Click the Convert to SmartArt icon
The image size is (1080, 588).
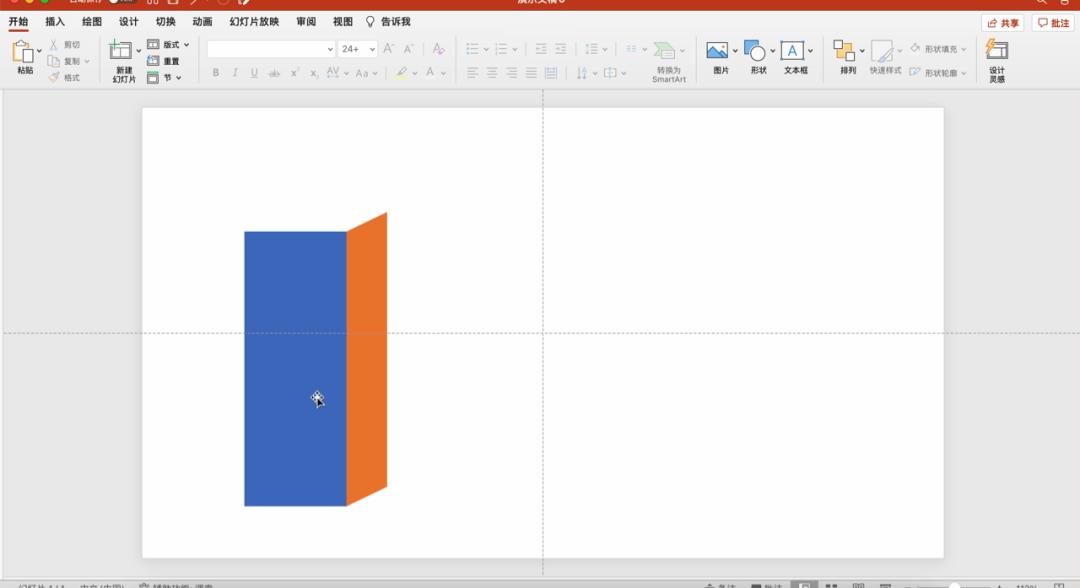click(x=666, y=51)
